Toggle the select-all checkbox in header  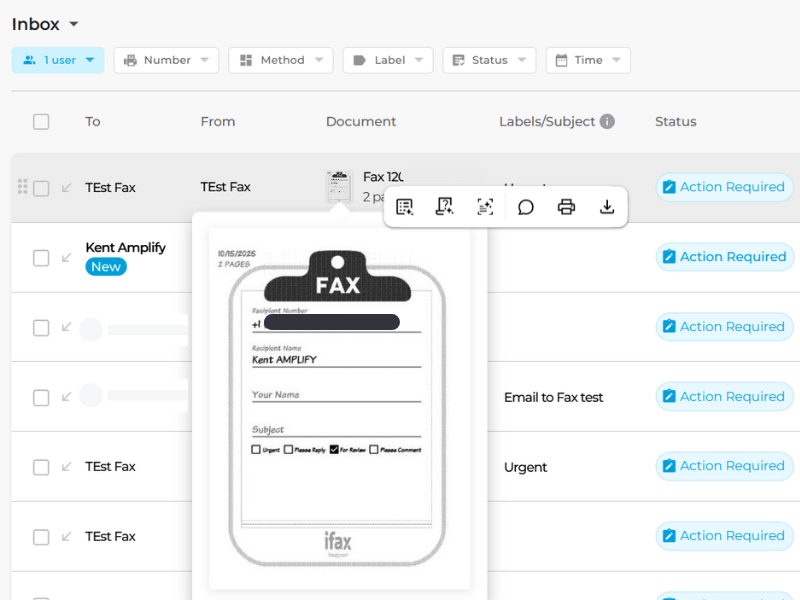point(41,122)
